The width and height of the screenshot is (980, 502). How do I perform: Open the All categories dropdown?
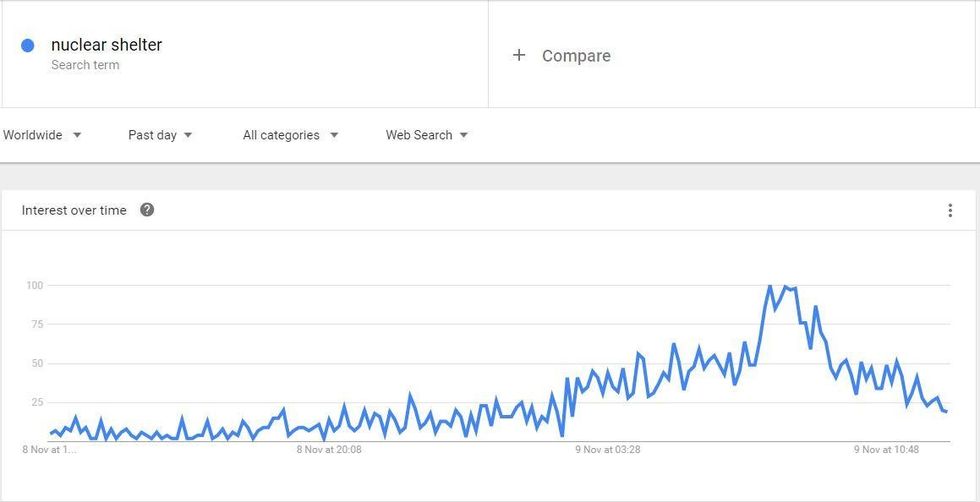pyautogui.click(x=291, y=135)
